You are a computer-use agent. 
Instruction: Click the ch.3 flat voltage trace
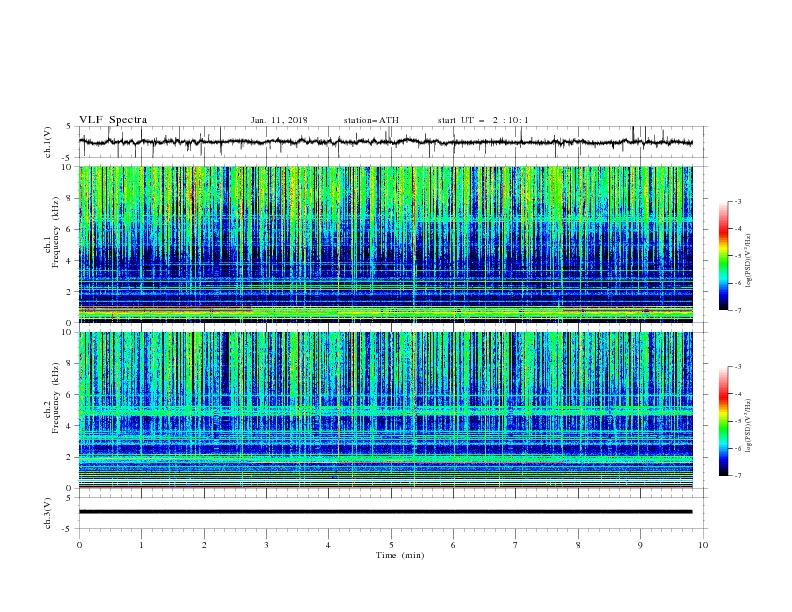point(385,512)
